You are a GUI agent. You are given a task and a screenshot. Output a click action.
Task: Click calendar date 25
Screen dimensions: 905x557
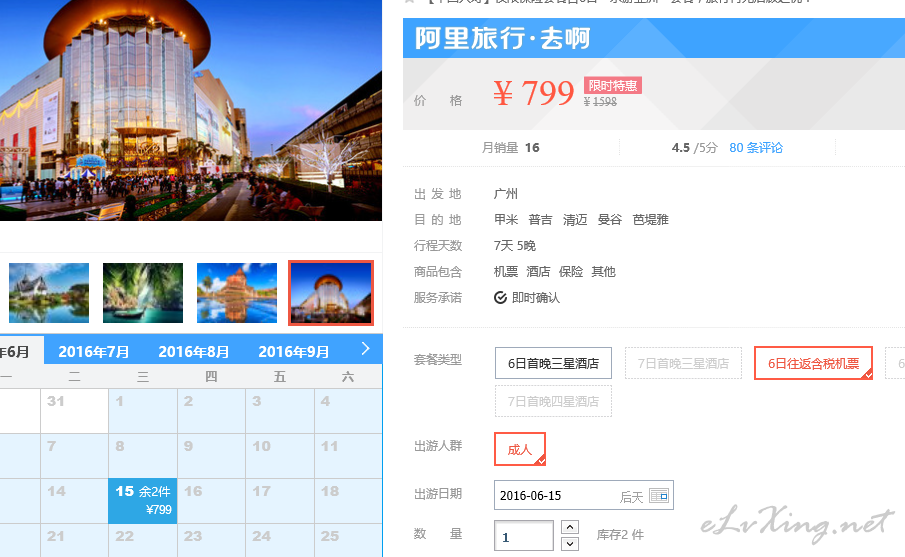[348, 540]
